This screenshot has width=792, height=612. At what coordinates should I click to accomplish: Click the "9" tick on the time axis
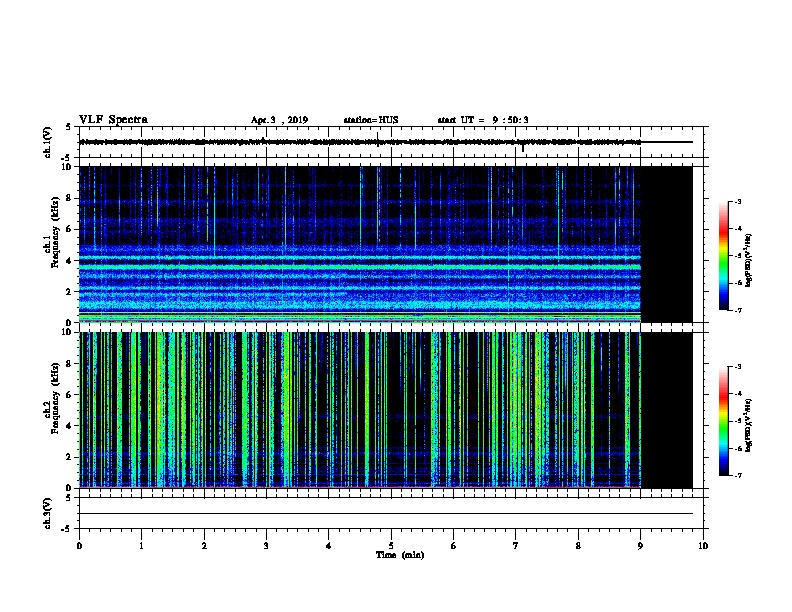click(x=640, y=546)
